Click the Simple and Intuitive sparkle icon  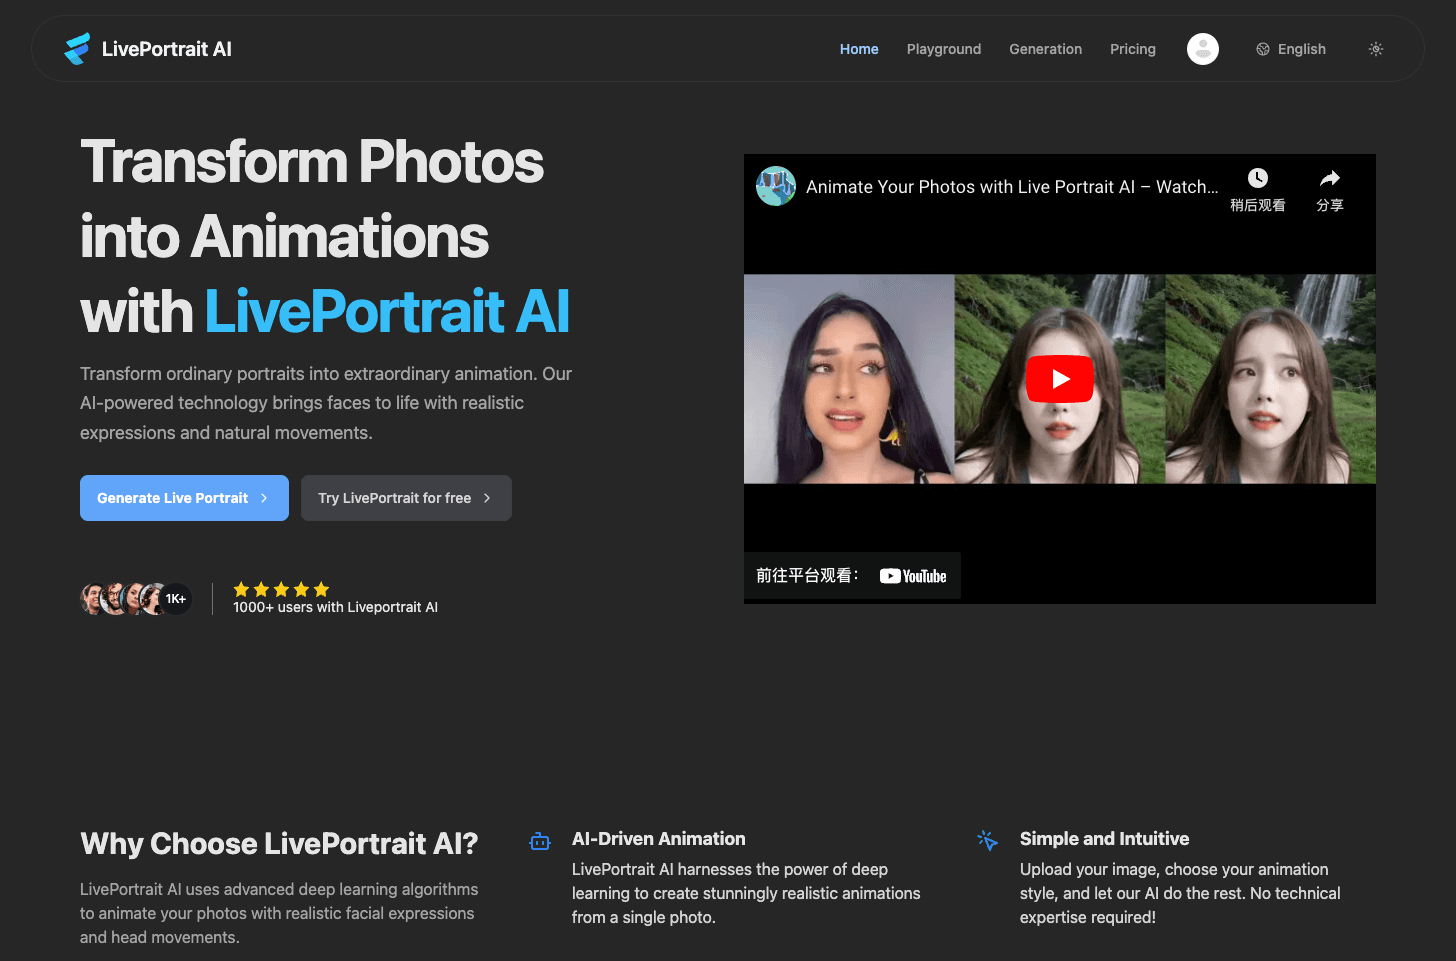pyautogui.click(x=987, y=840)
